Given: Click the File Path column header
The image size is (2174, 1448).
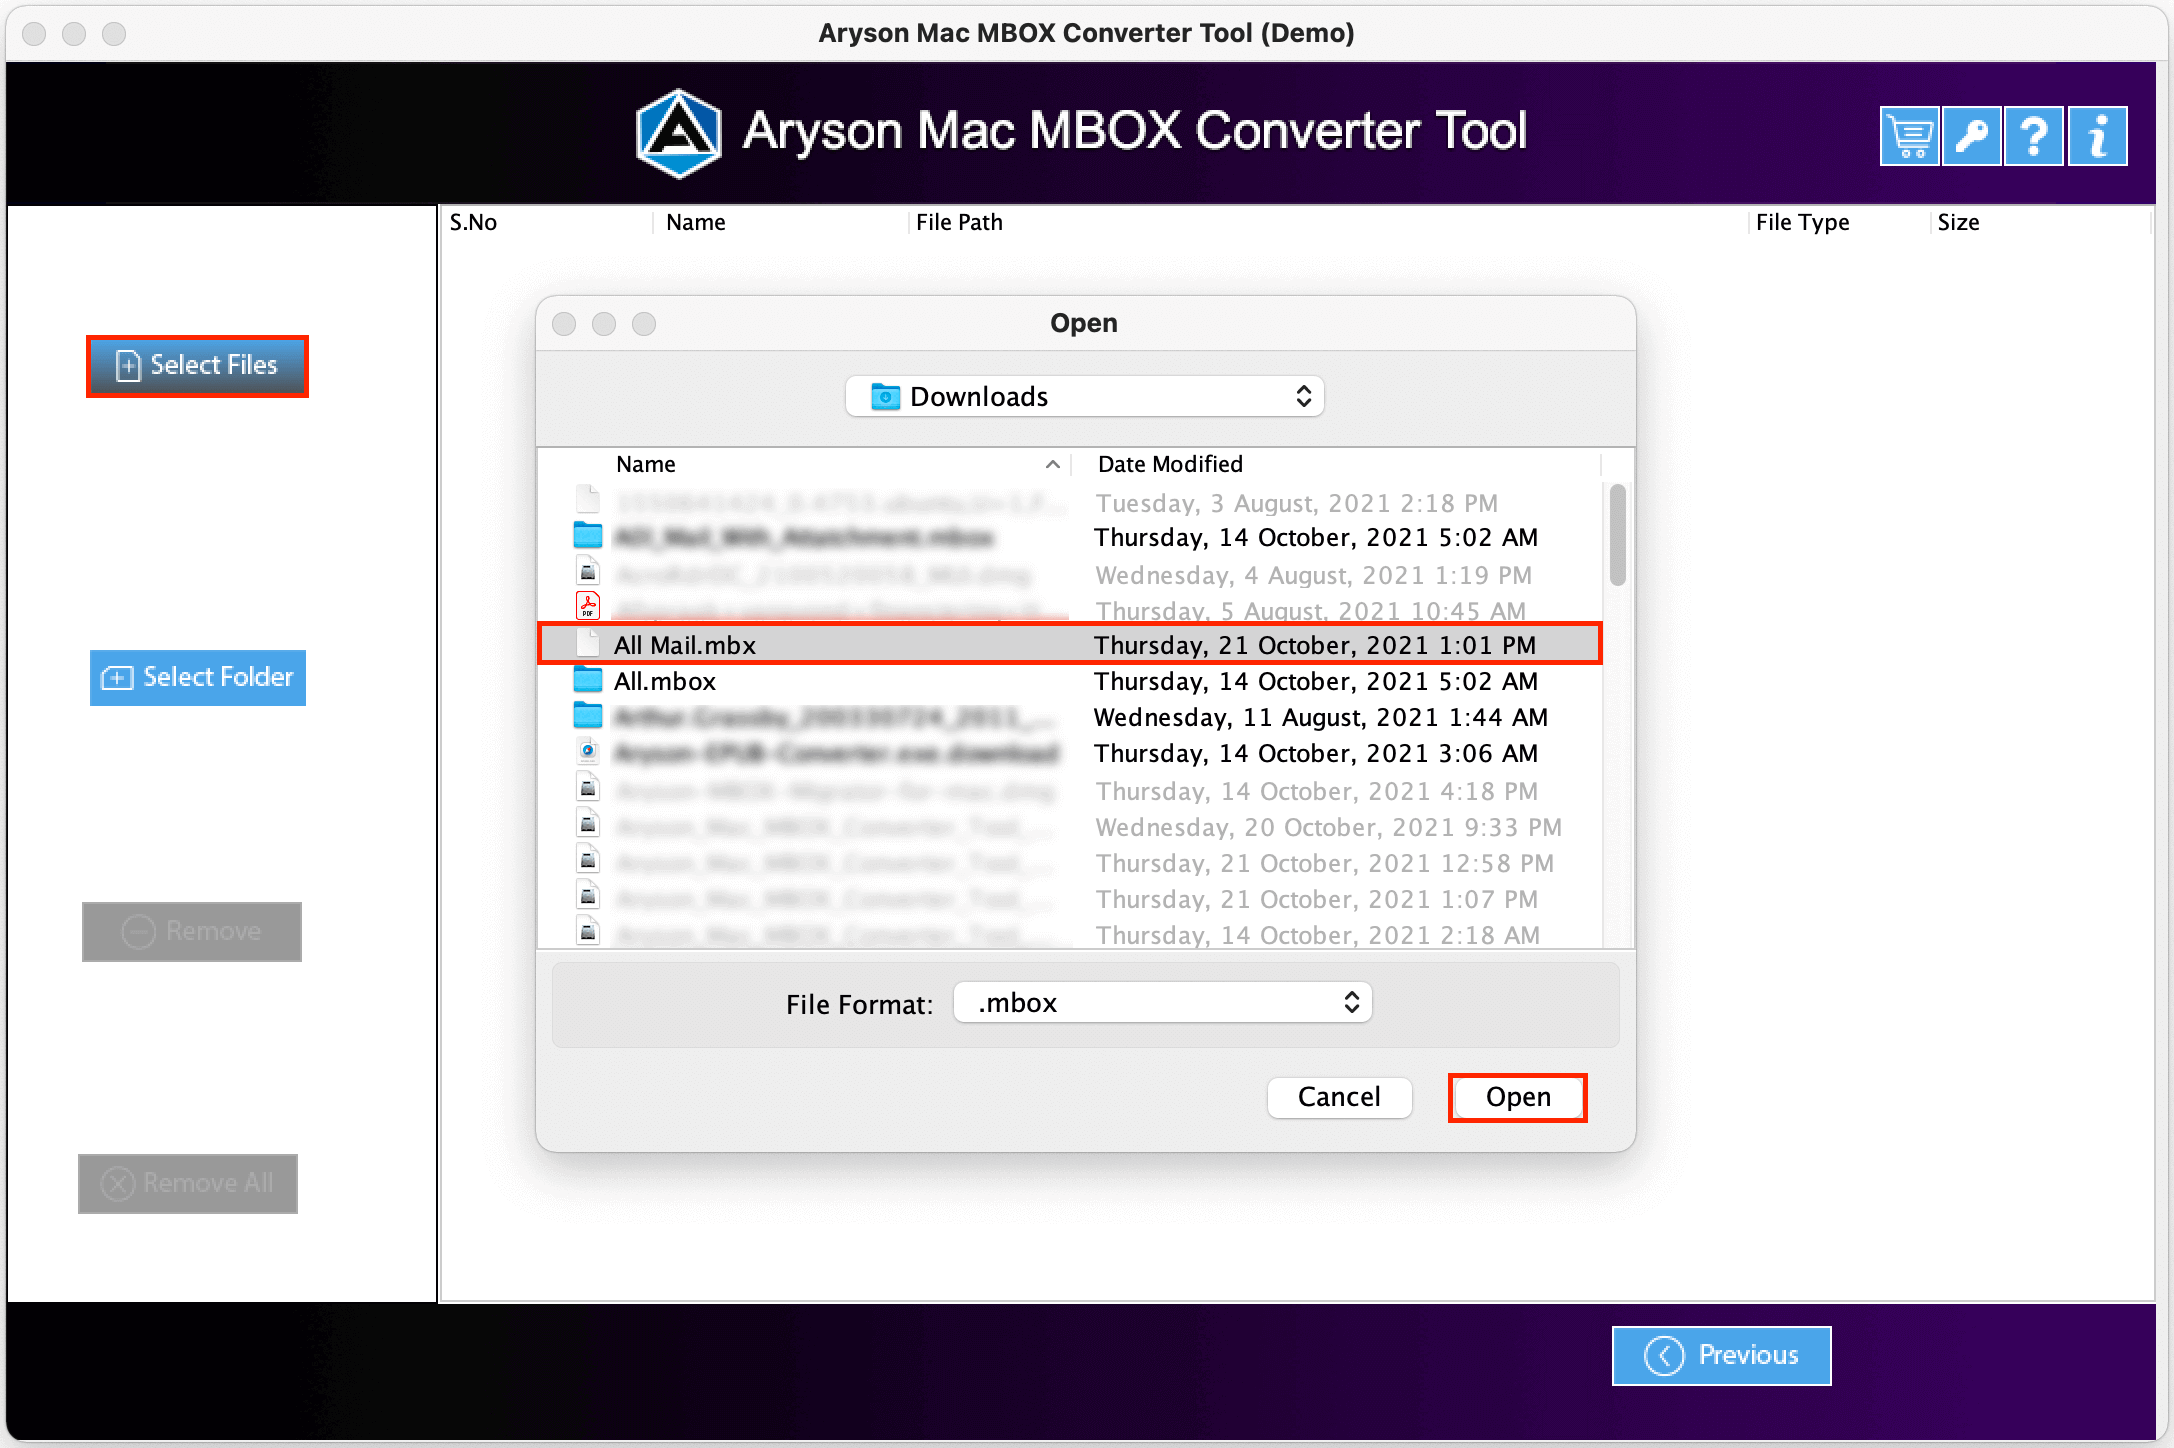Looking at the screenshot, I should click(959, 222).
